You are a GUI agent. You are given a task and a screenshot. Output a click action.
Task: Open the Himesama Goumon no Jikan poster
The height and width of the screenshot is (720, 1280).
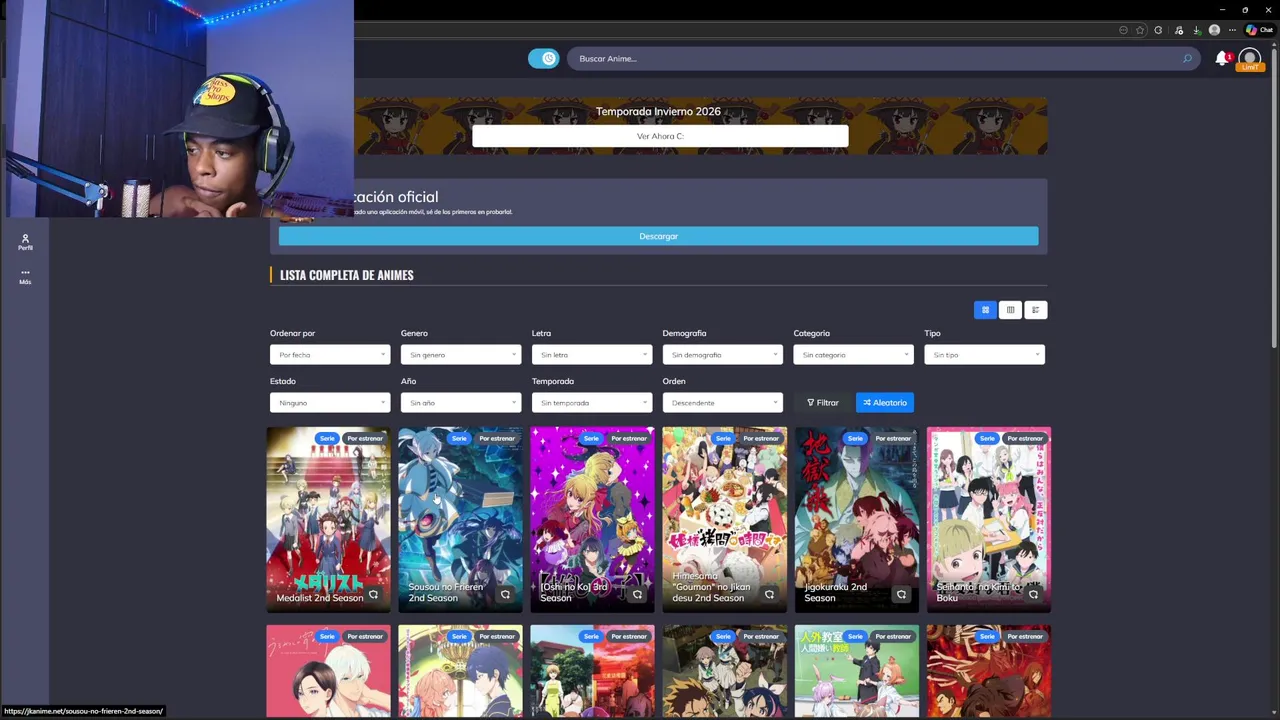pyautogui.click(x=724, y=518)
